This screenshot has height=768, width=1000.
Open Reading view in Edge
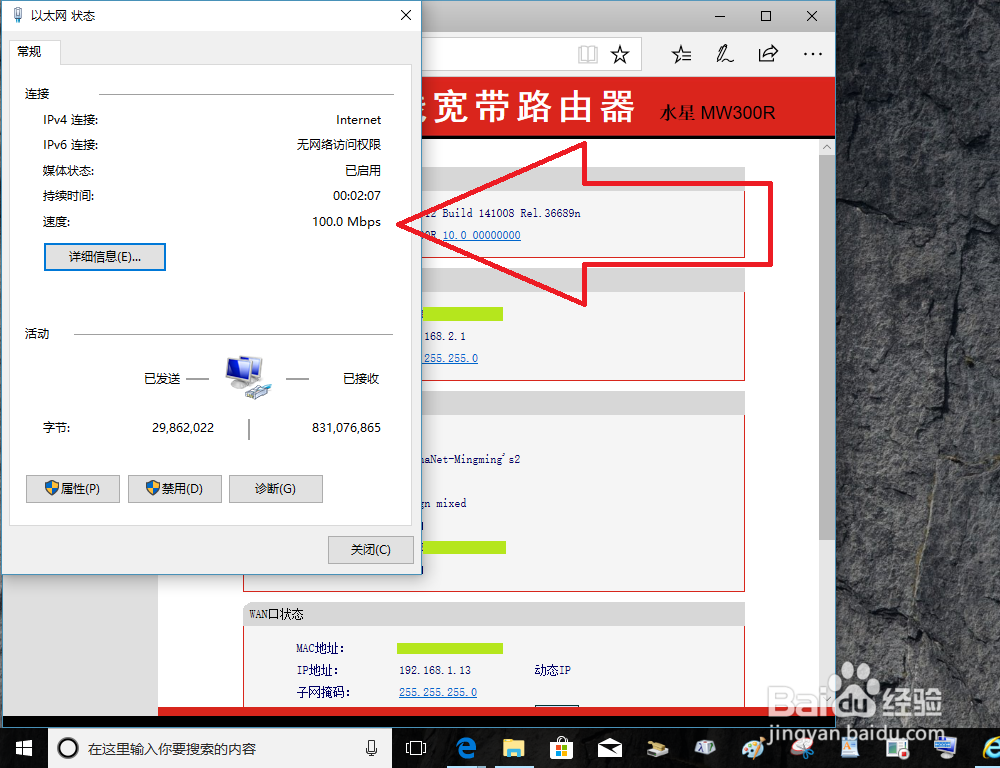coord(587,54)
